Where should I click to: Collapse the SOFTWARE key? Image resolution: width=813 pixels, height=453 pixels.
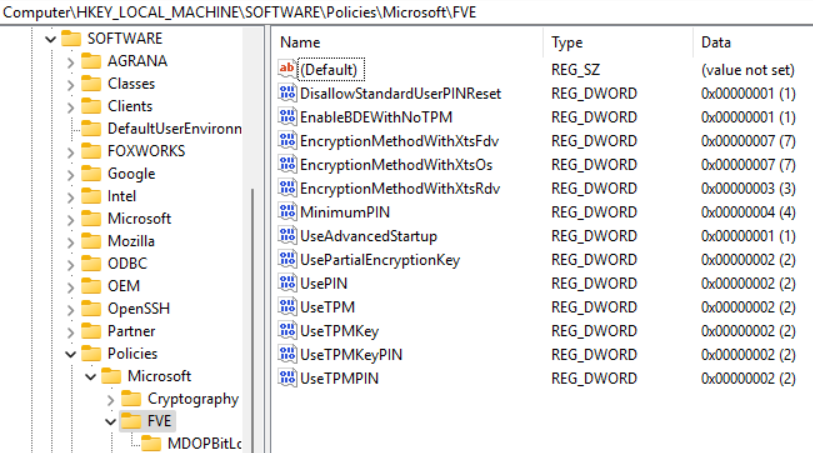(50, 39)
